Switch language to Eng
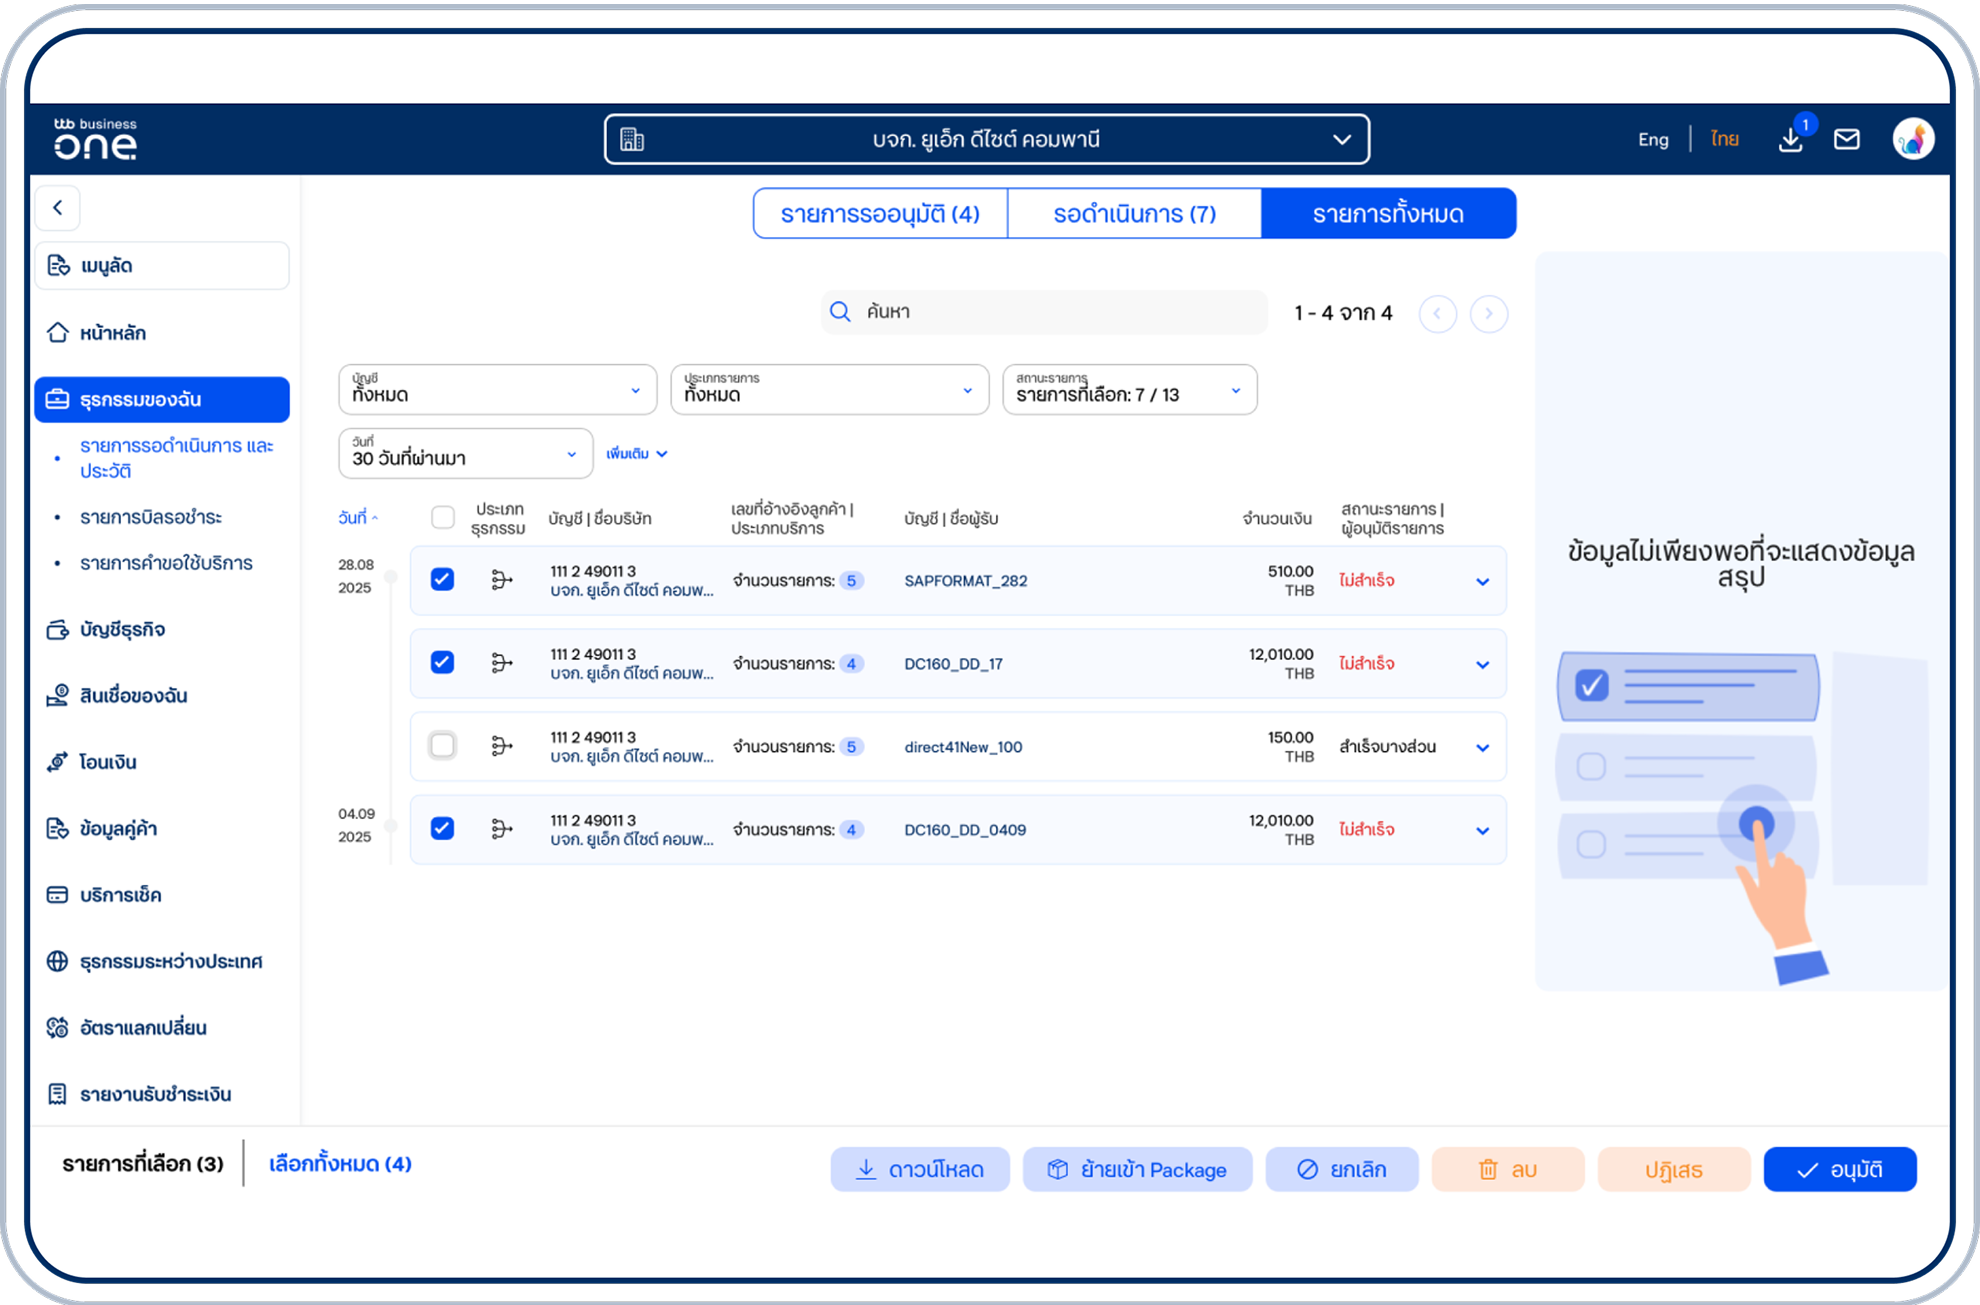The image size is (1980, 1305). click(1652, 140)
